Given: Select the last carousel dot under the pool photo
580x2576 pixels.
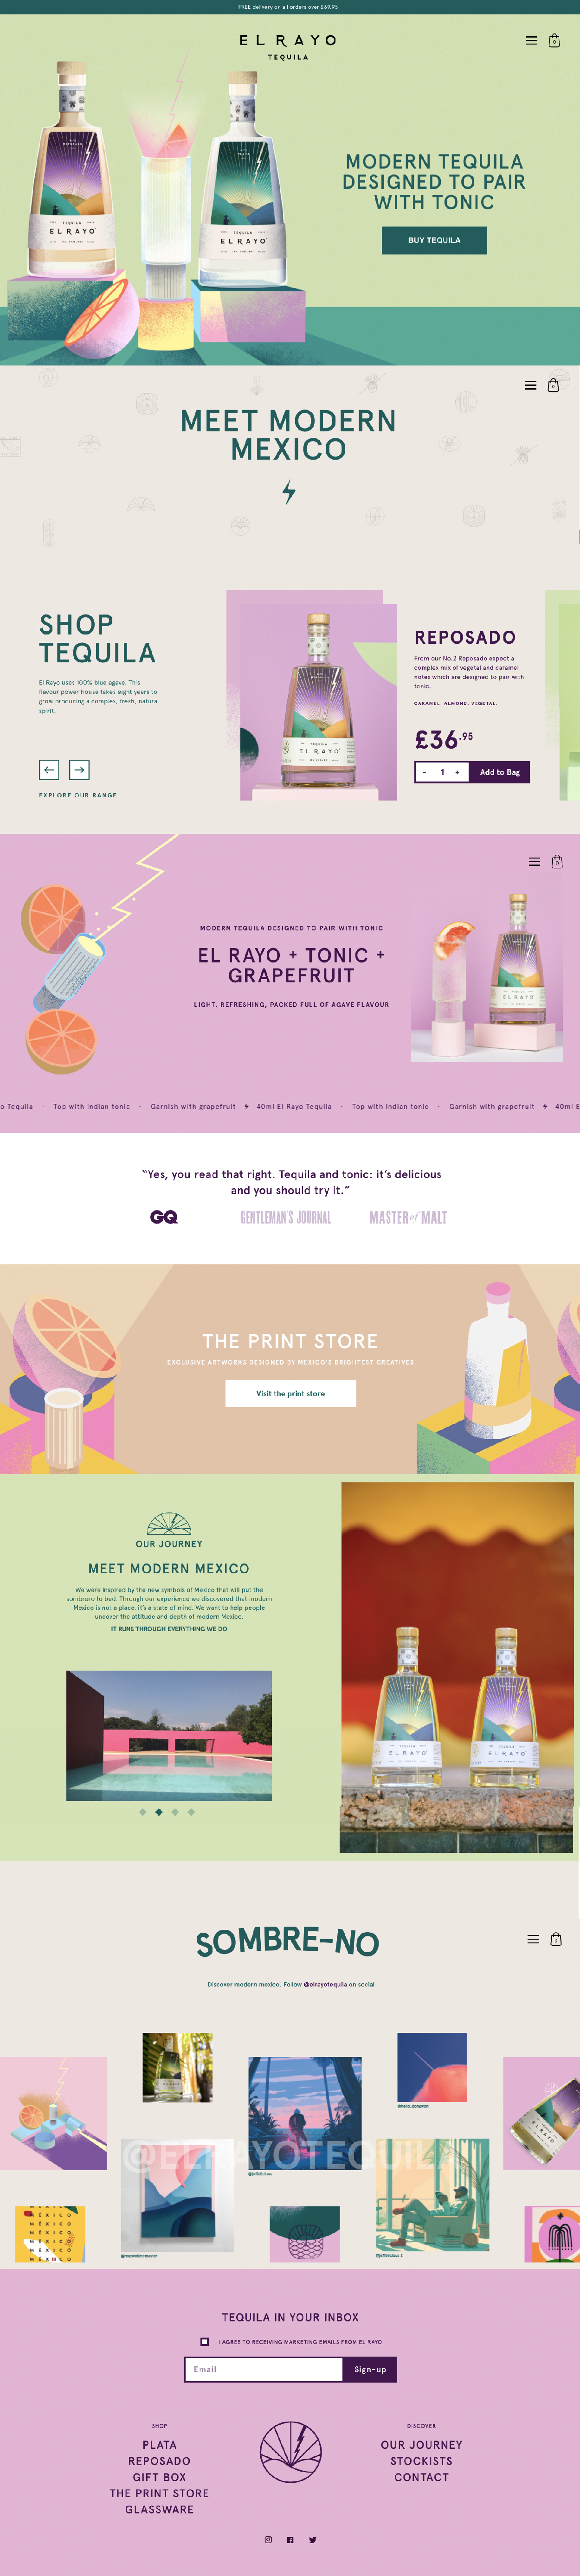Looking at the screenshot, I should 191,1811.
